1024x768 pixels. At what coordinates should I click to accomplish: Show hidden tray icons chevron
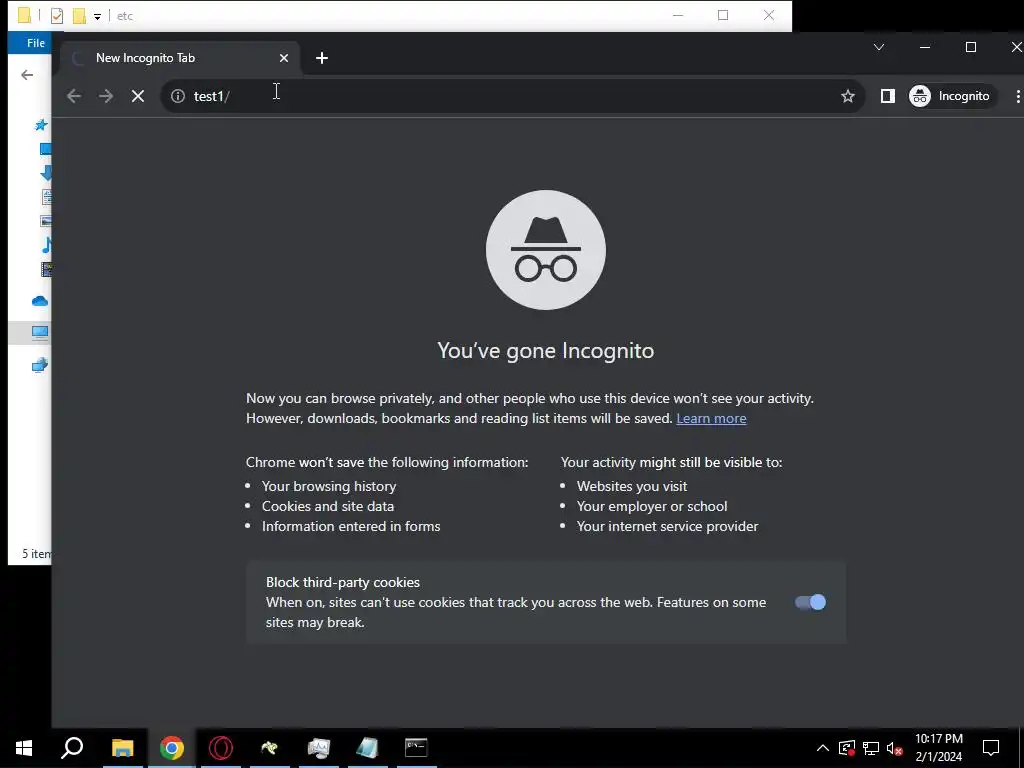click(x=823, y=748)
